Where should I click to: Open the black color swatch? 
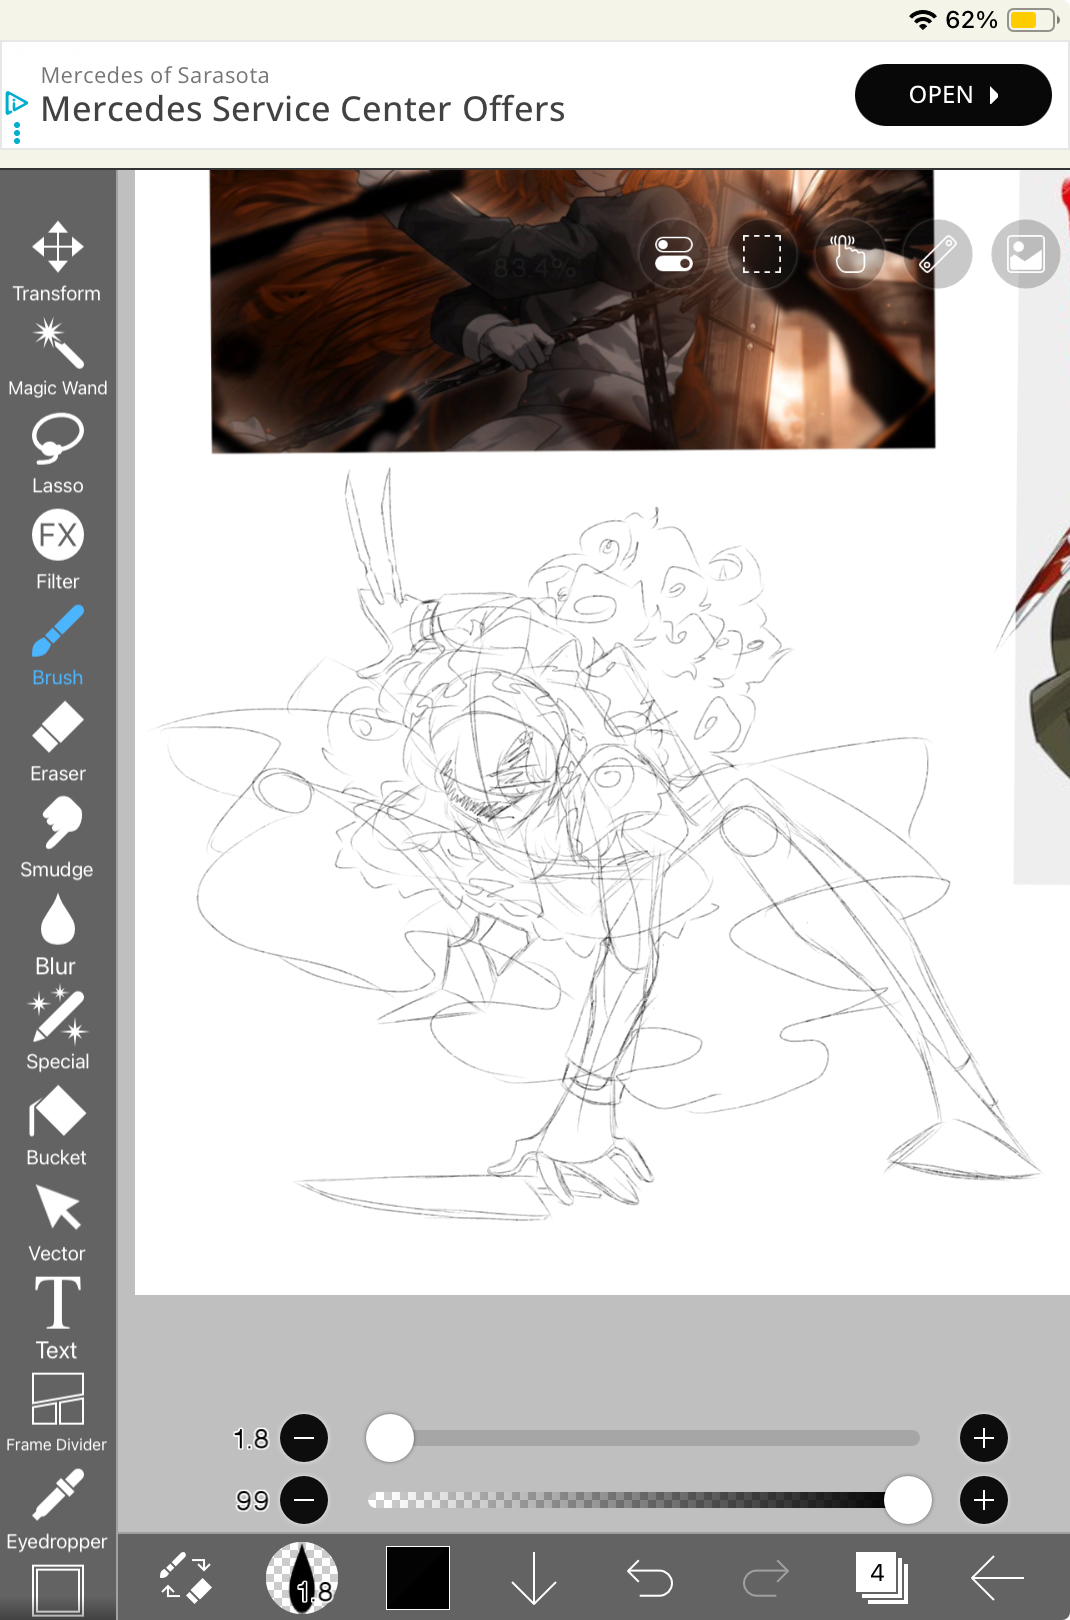tap(418, 1578)
